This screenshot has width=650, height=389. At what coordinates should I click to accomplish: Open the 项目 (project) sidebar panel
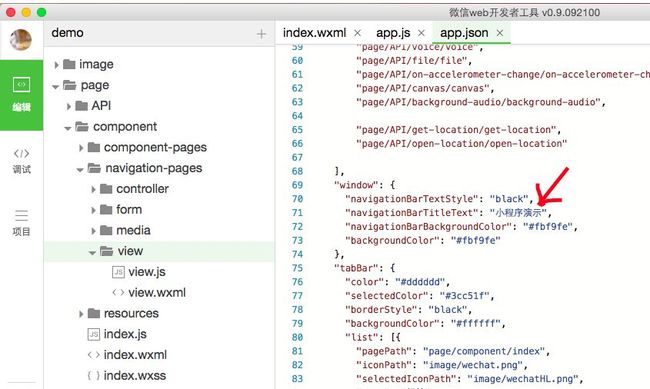pyautogui.click(x=21, y=223)
